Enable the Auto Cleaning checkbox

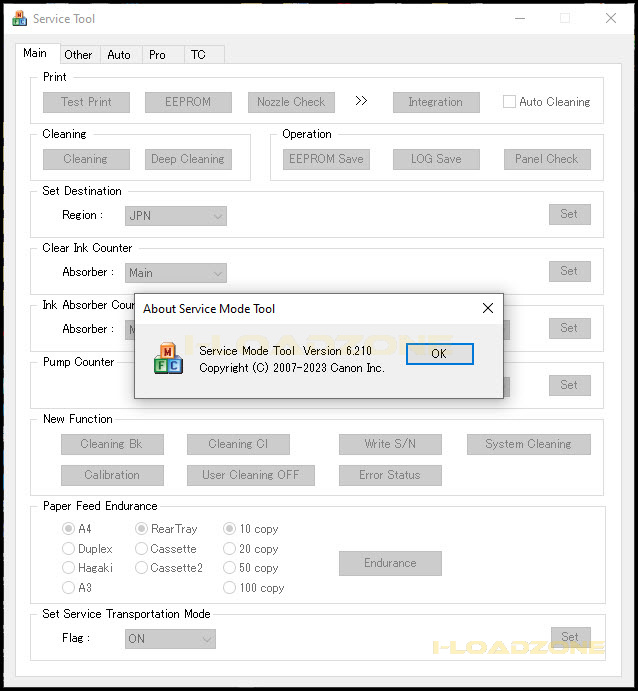tap(509, 102)
